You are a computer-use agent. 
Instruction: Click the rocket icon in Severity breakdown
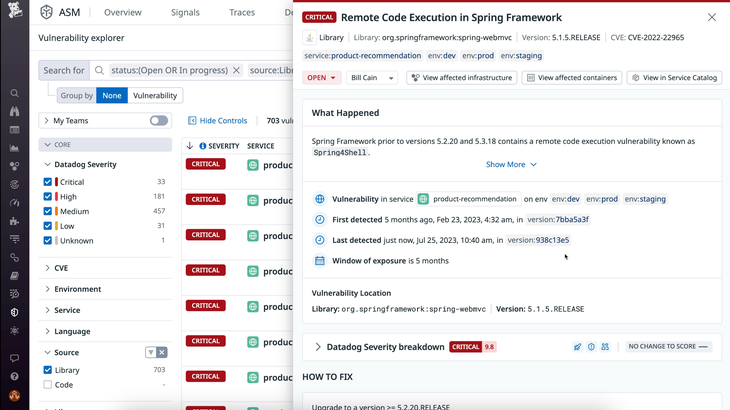tap(577, 347)
